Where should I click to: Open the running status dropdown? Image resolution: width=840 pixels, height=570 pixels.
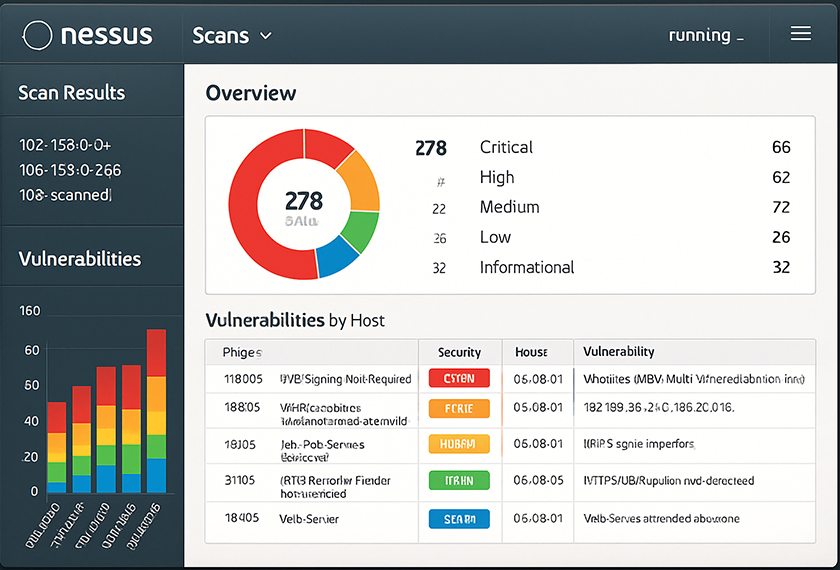click(x=706, y=36)
